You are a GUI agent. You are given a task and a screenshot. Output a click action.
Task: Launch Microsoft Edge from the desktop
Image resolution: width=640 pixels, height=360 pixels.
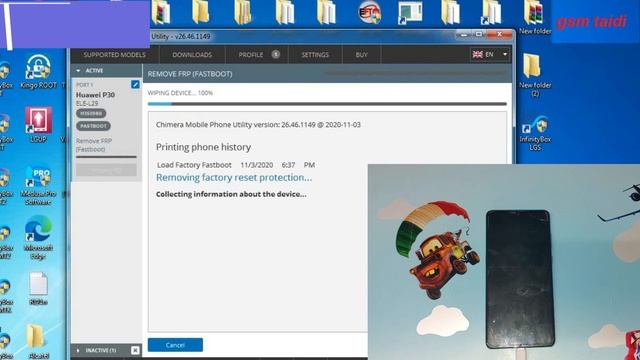pos(38,238)
